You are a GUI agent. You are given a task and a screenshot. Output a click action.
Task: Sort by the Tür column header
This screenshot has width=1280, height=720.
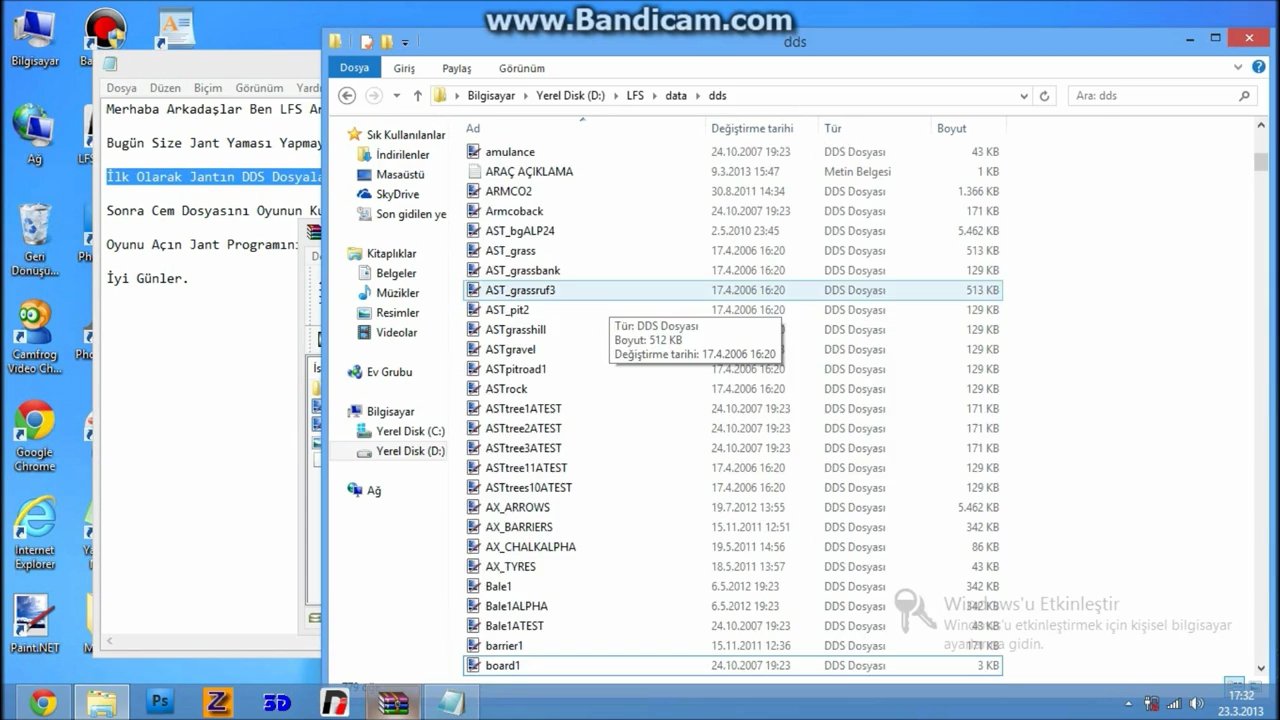[875, 128]
